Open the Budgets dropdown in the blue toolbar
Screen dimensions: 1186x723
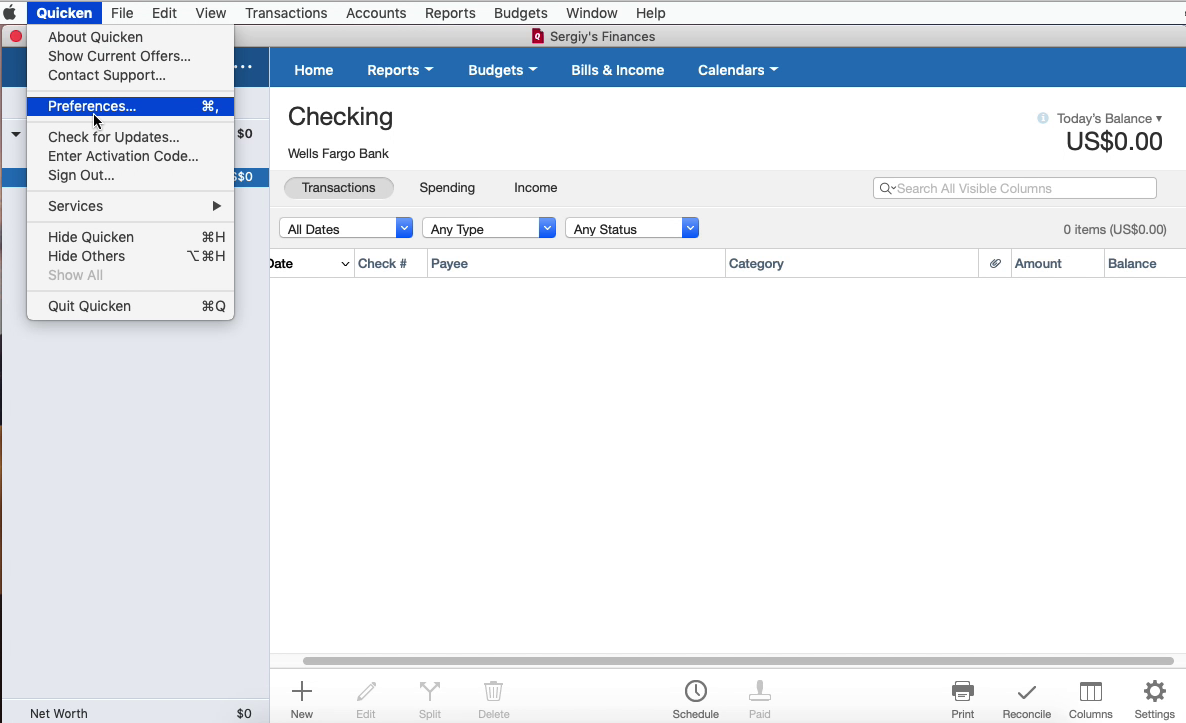click(x=502, y=70)
